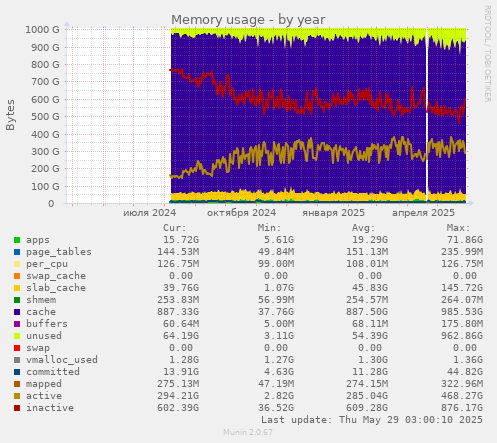Click the Max: column header
The width and height of the screenshot is (497, 443).
click(x=458, y=228)
